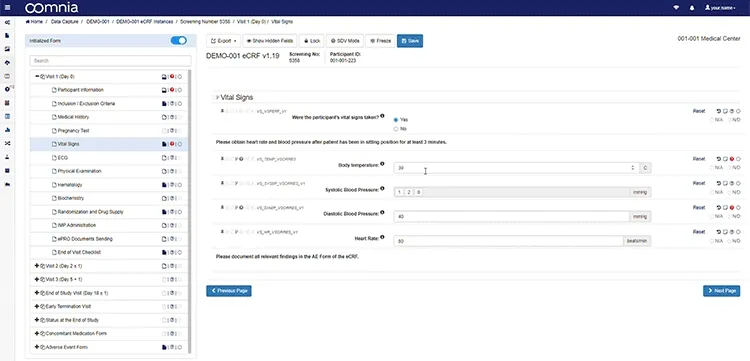
Task: Select N/D for Systolic Blood Pressure
Action: pyautogui.click(x=729, y=192)
